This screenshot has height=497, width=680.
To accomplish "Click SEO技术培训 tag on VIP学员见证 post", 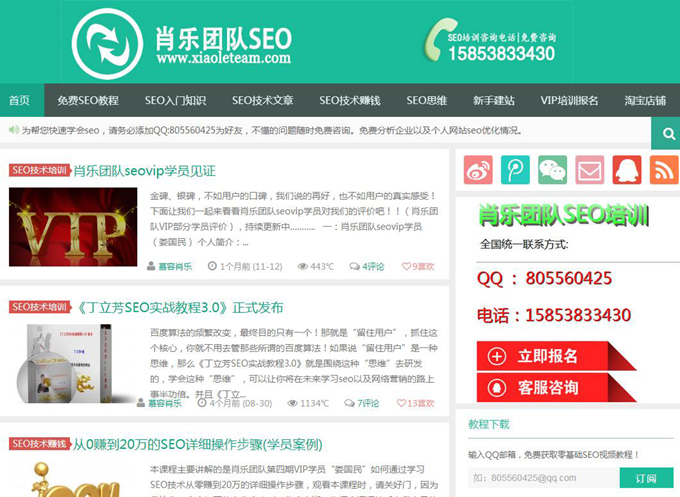I will coord(39,170).
